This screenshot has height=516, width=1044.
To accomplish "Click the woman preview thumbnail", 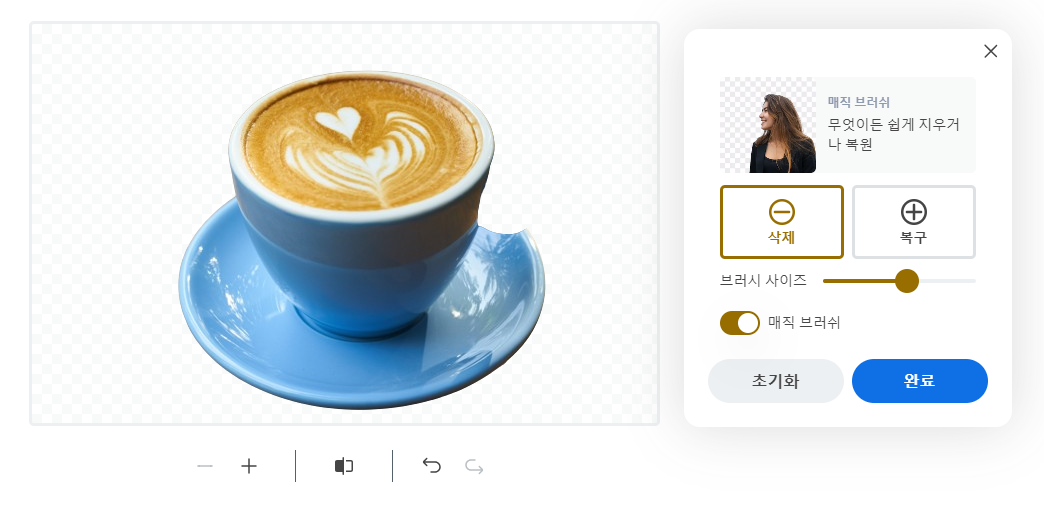I will point(768,125).
